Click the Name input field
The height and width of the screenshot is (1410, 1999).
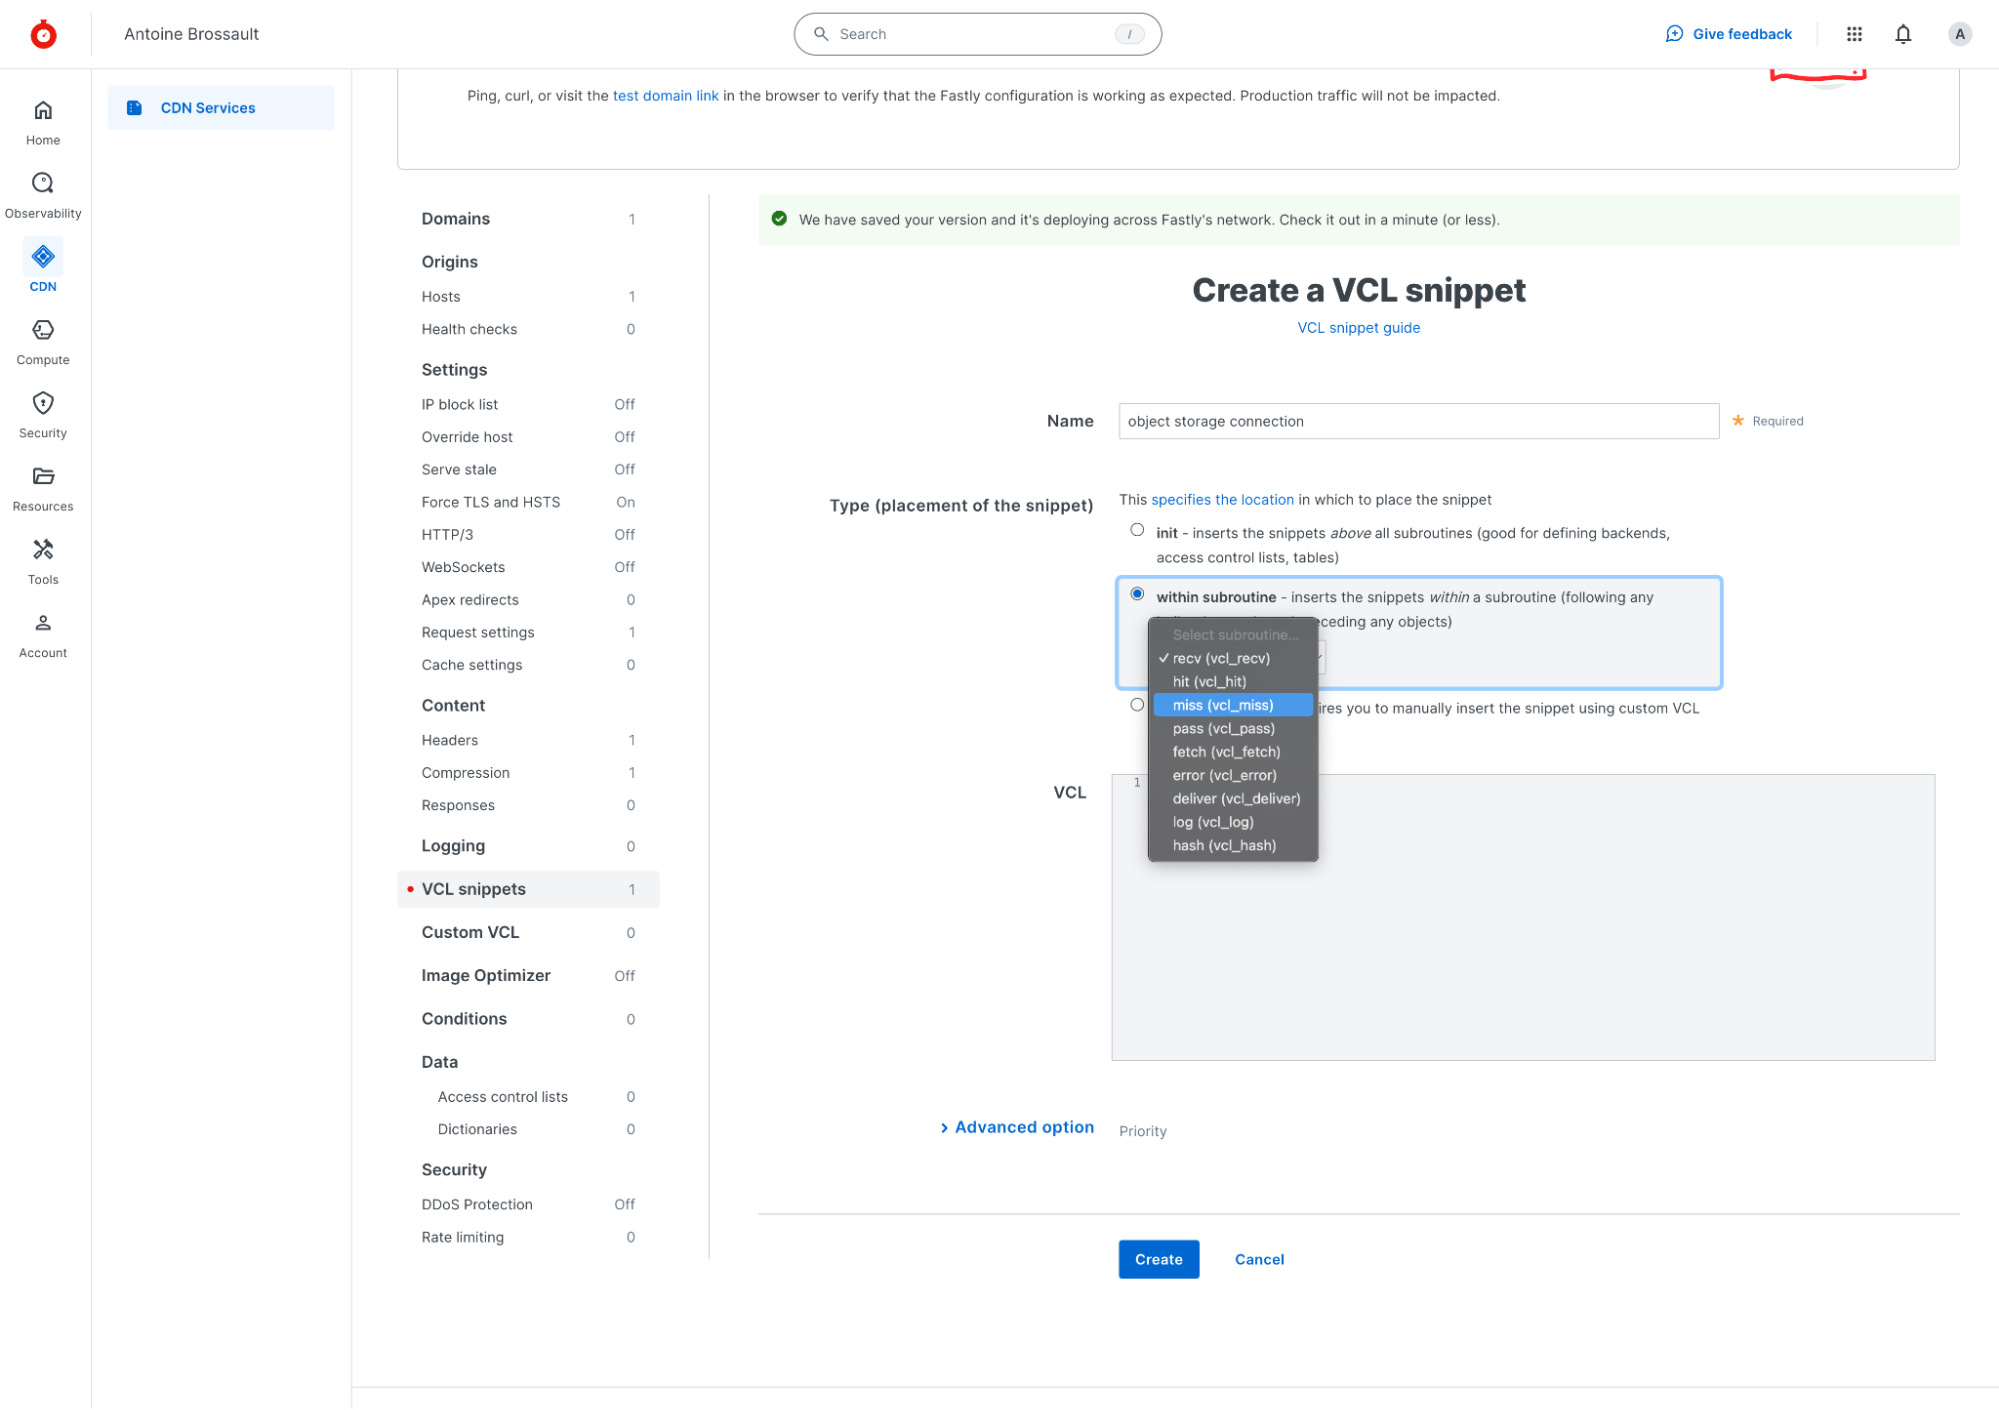[x=1418, y=421]
